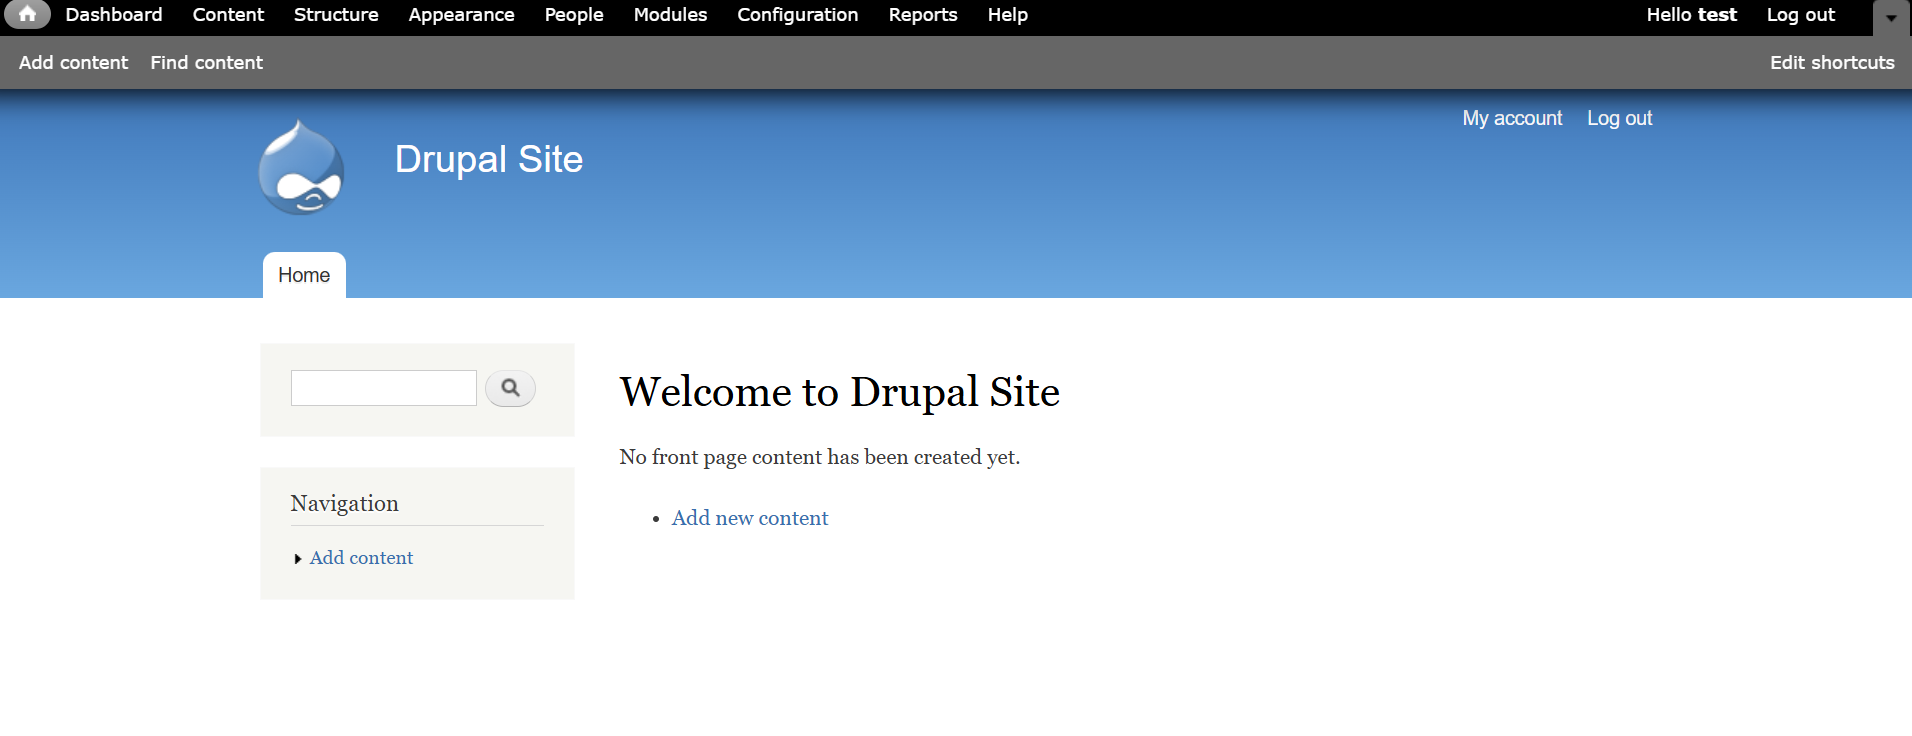The height and width of the screenshot is (736, 1912).
Task: Toggle the shortcuts drawer arrow
Action: (1891, 18)
